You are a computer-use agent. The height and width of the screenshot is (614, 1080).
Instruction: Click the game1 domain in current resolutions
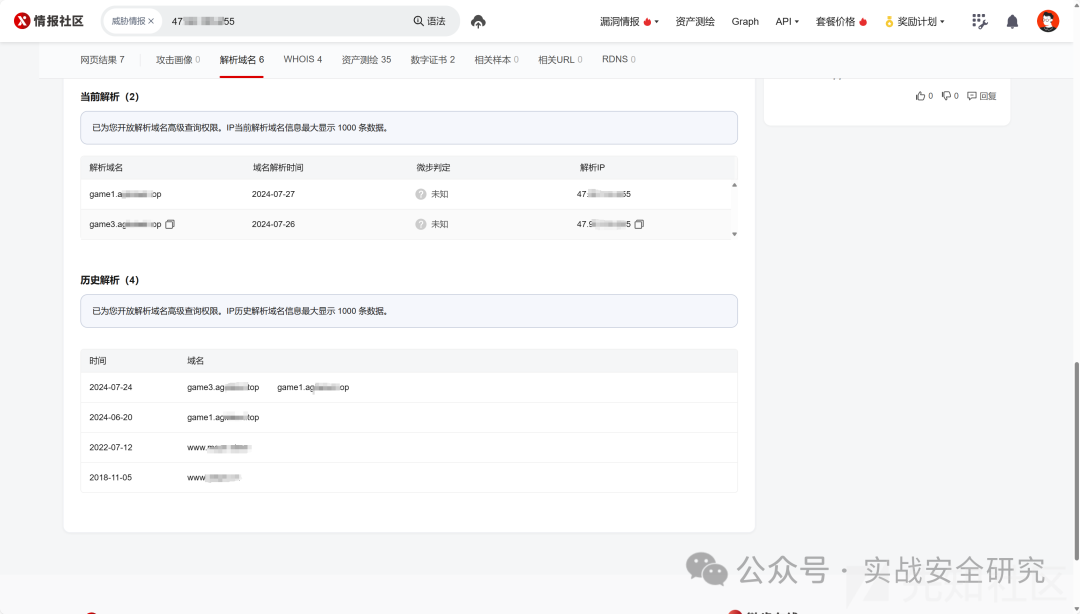point(125,194)
